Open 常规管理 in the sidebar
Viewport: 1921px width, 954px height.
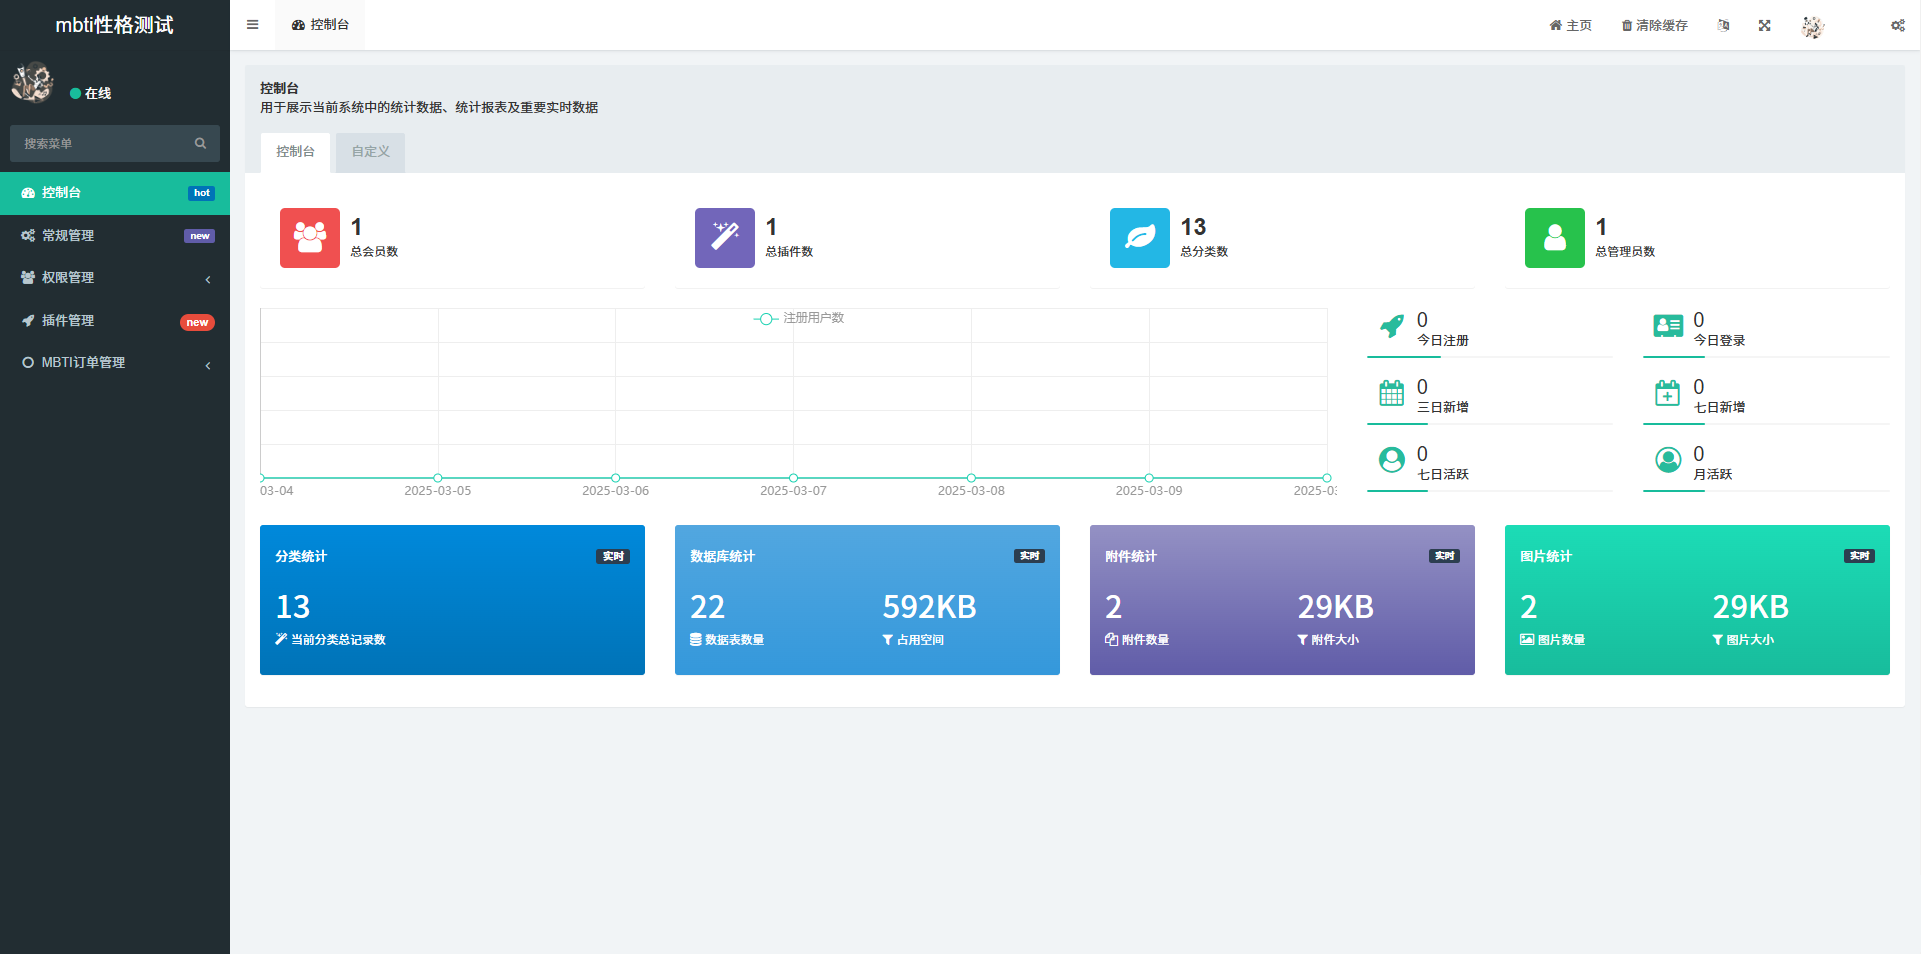point(115,235)
